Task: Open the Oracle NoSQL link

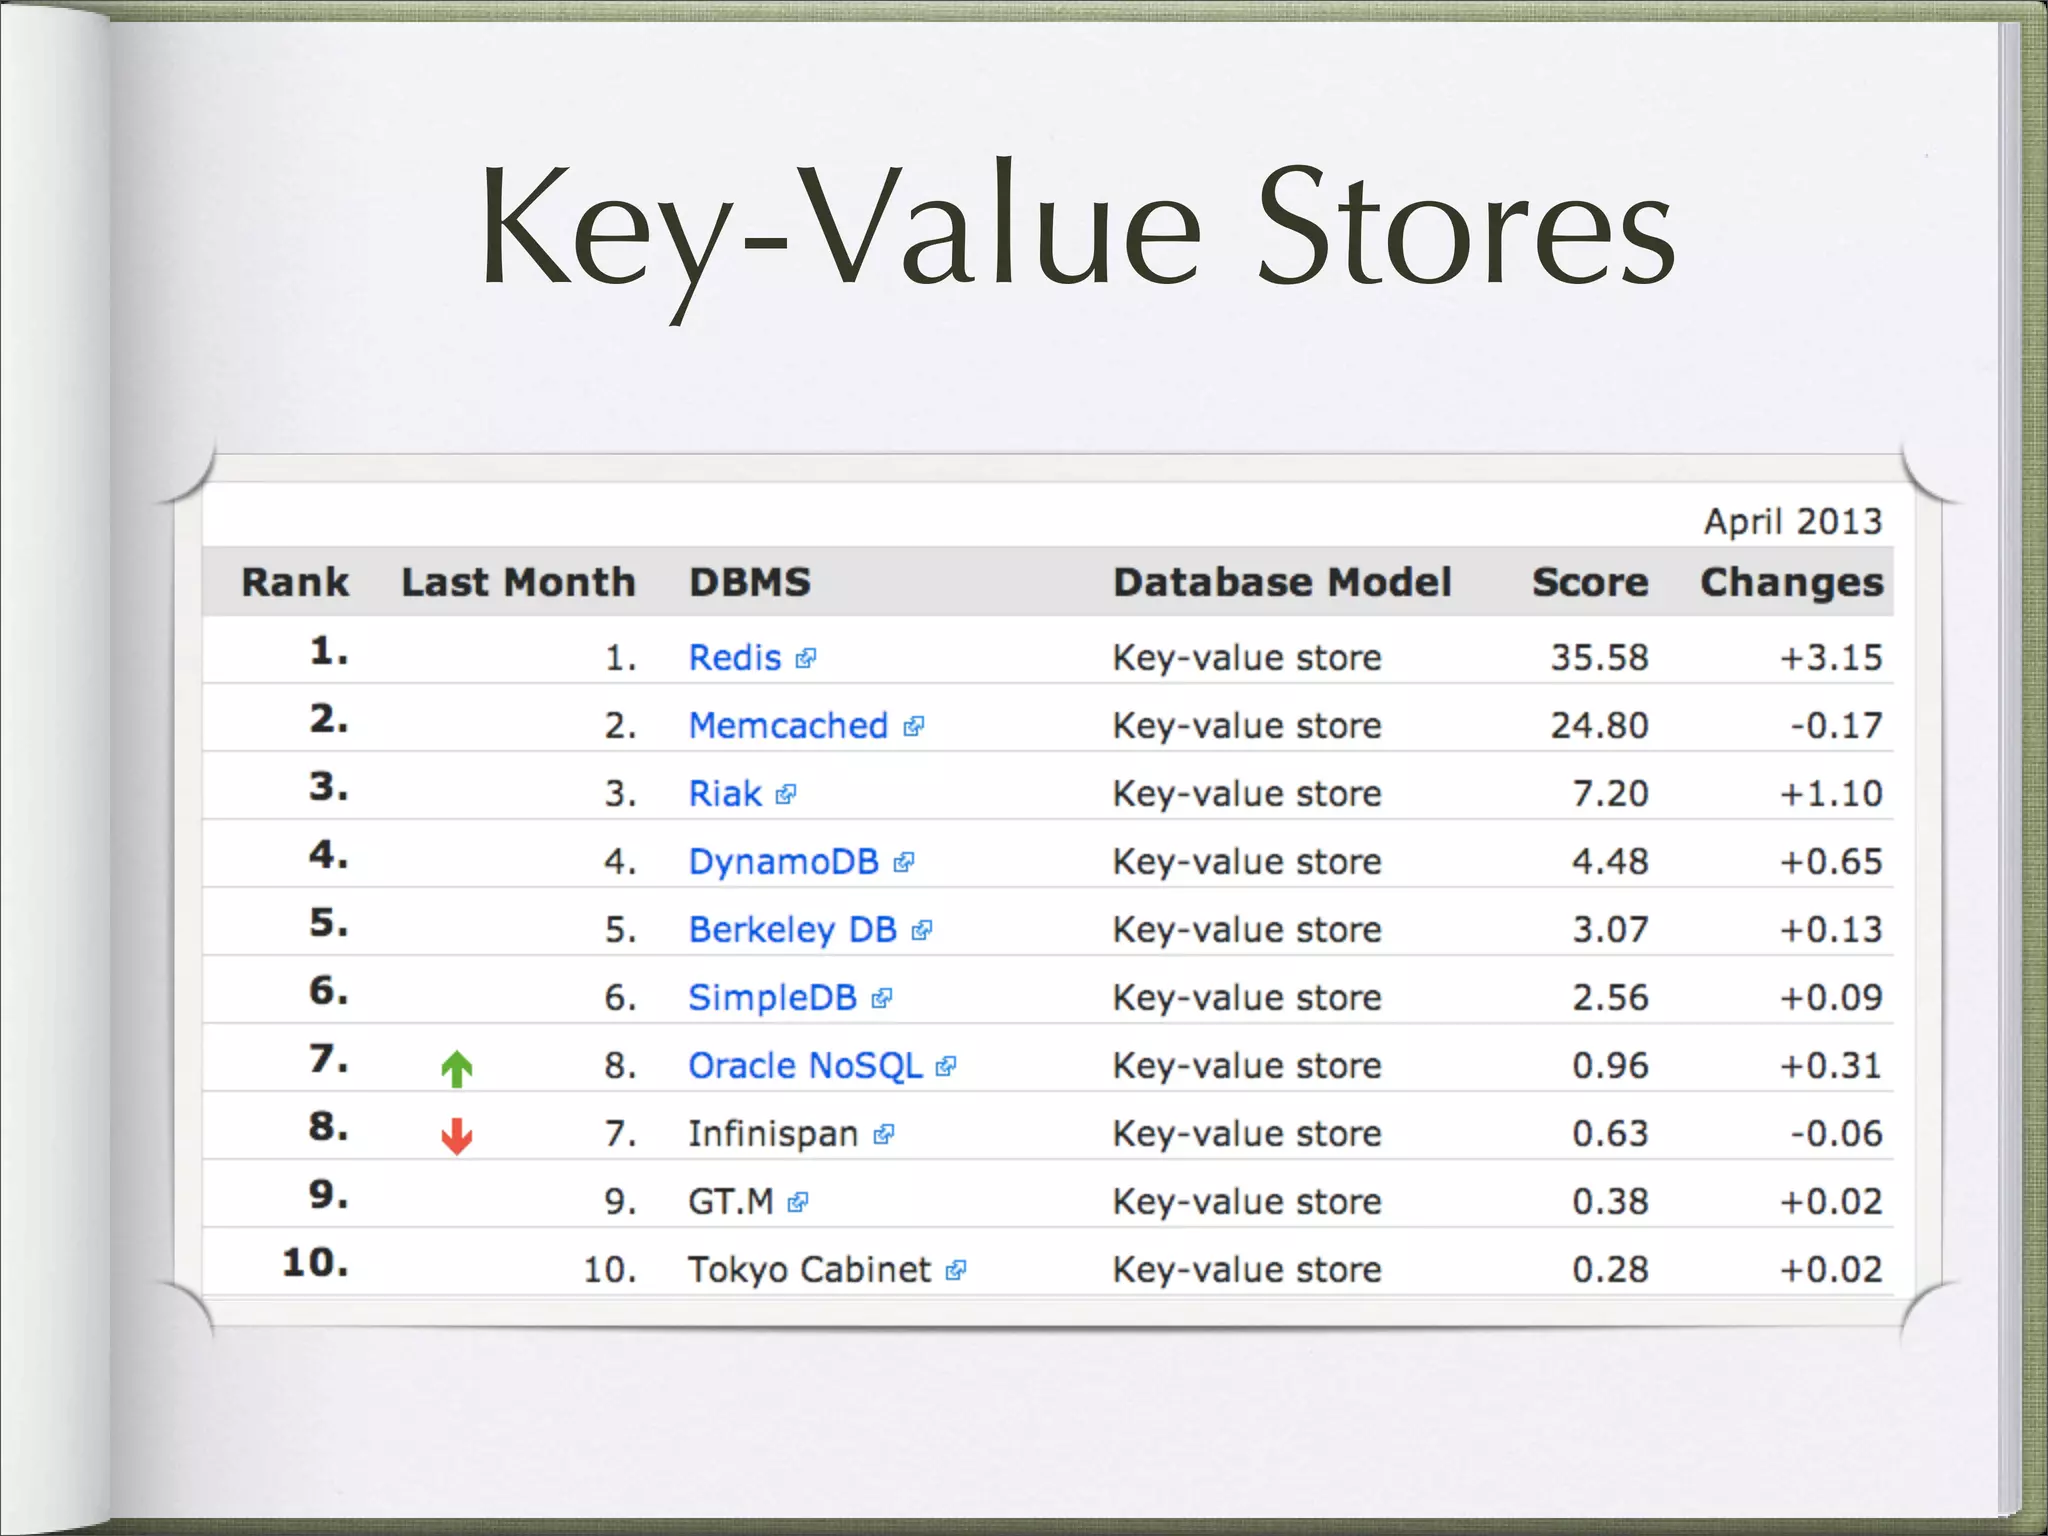Action: point(805,1066)
